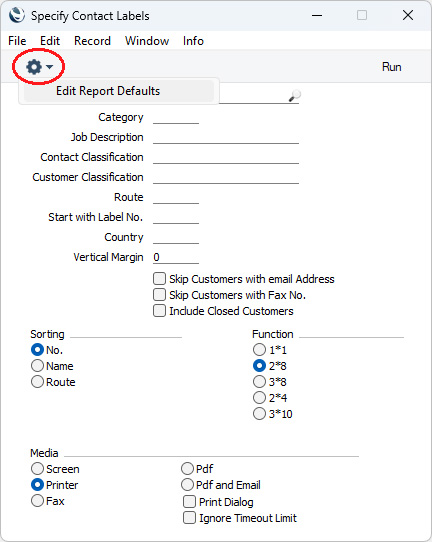The image size is (432, 542).
Task: Click the application logo in title bar
Action: (17, 16)
